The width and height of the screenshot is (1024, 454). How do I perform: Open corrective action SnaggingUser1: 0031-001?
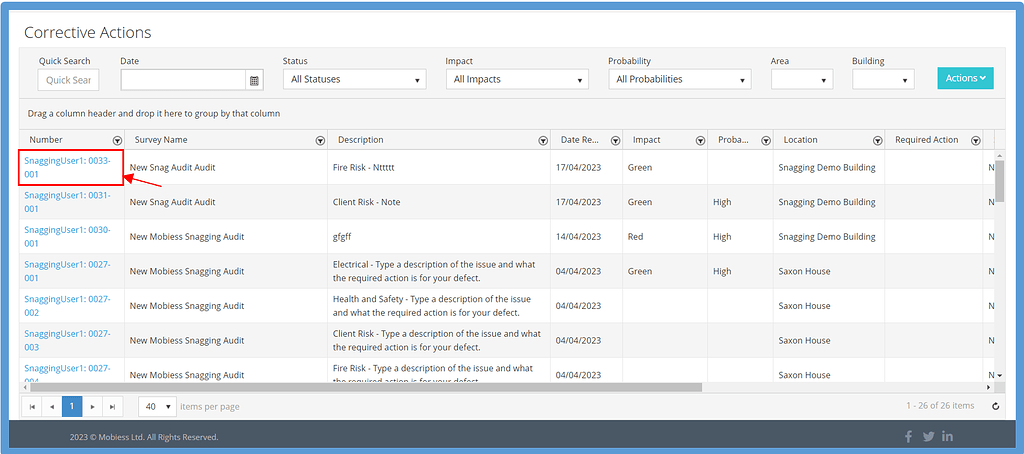pos(68,202)
